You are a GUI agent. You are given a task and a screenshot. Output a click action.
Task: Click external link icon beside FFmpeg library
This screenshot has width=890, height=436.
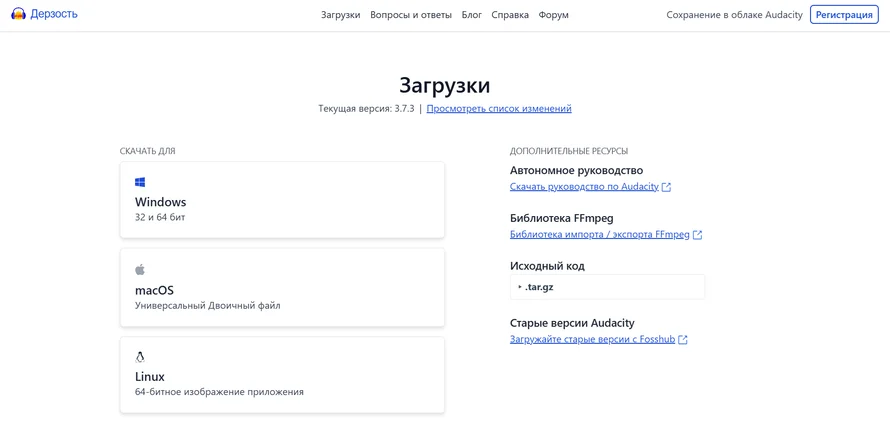(x=698, y=234)
